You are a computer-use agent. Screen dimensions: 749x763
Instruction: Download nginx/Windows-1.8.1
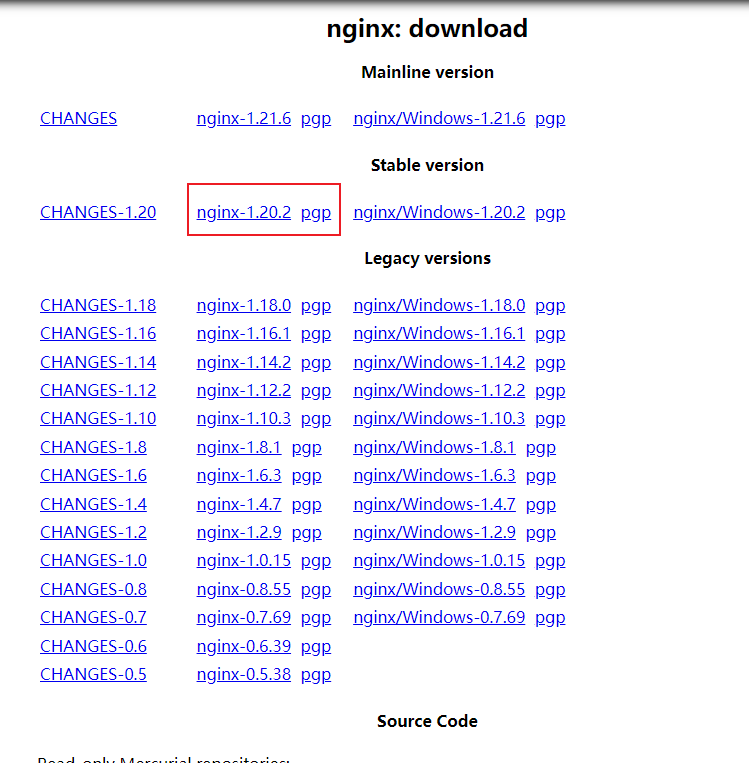tap(434, 447)
